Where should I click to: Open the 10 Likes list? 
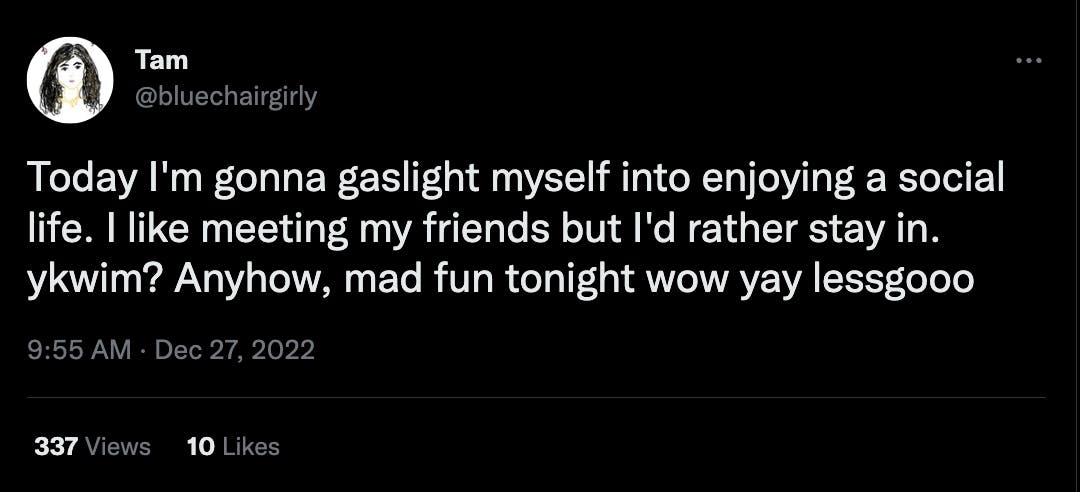233,446
